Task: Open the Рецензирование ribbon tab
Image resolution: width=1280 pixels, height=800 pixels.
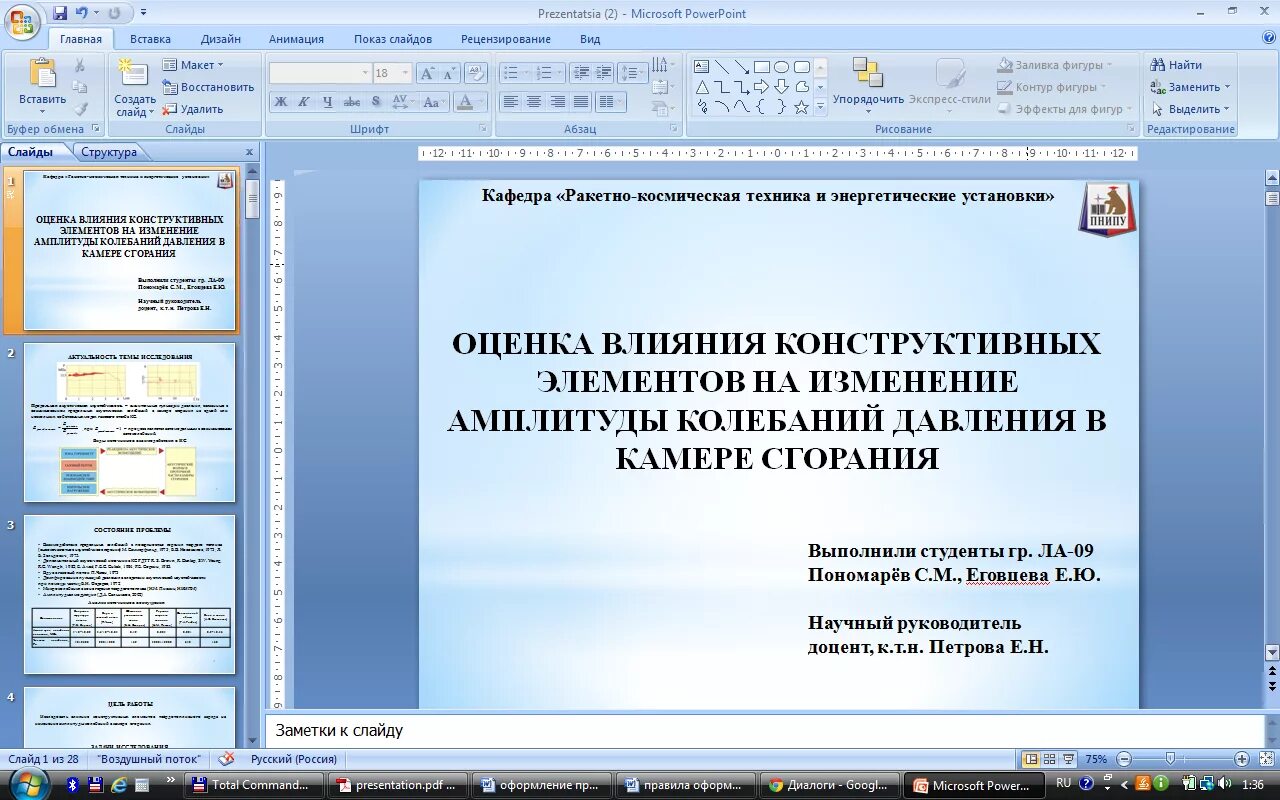Action: 506,39
